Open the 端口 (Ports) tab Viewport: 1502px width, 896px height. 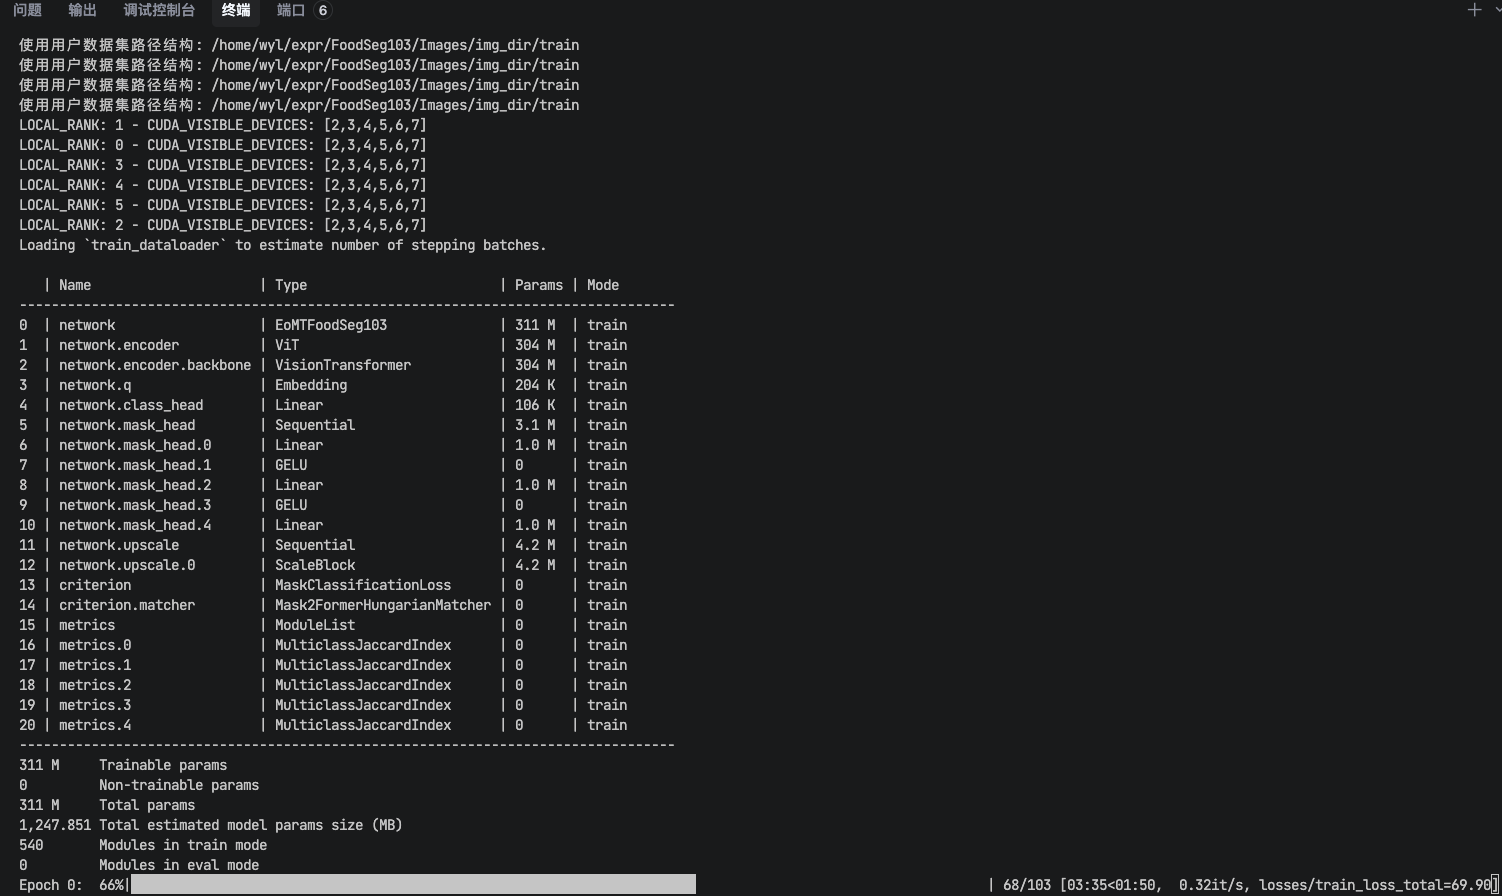tap(291, 10)
